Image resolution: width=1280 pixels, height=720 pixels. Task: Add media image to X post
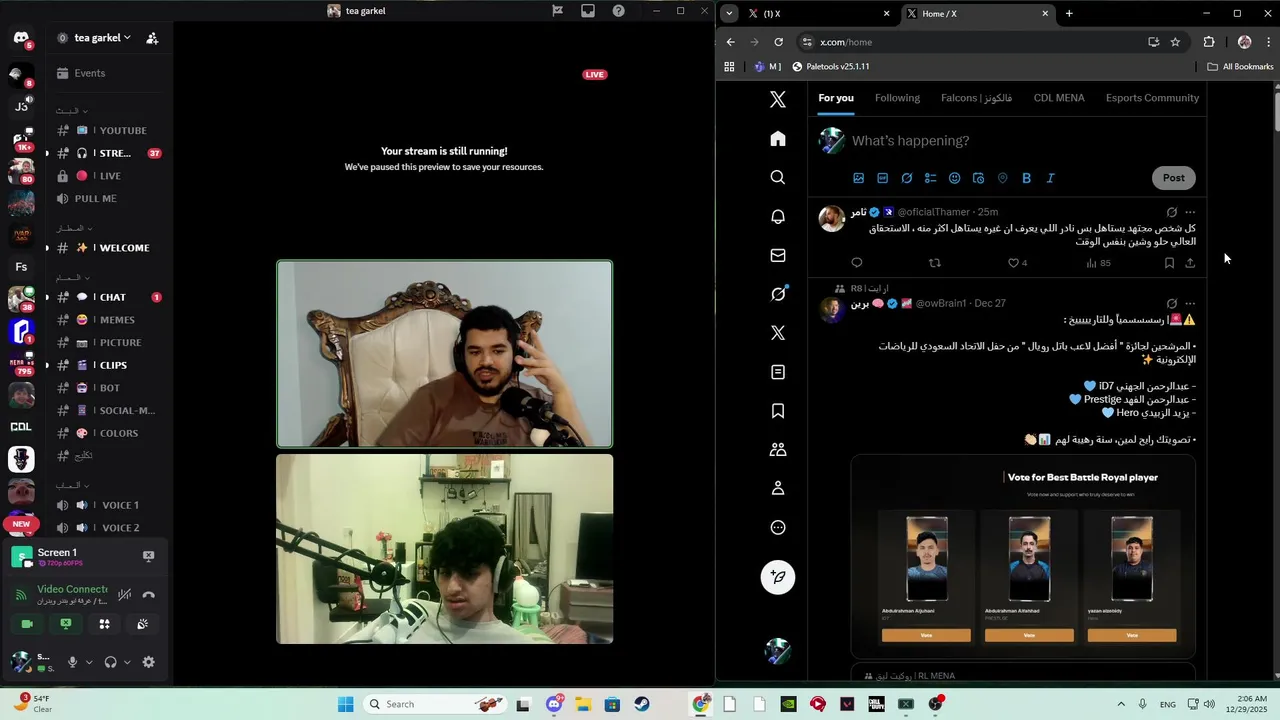[858, 178]
